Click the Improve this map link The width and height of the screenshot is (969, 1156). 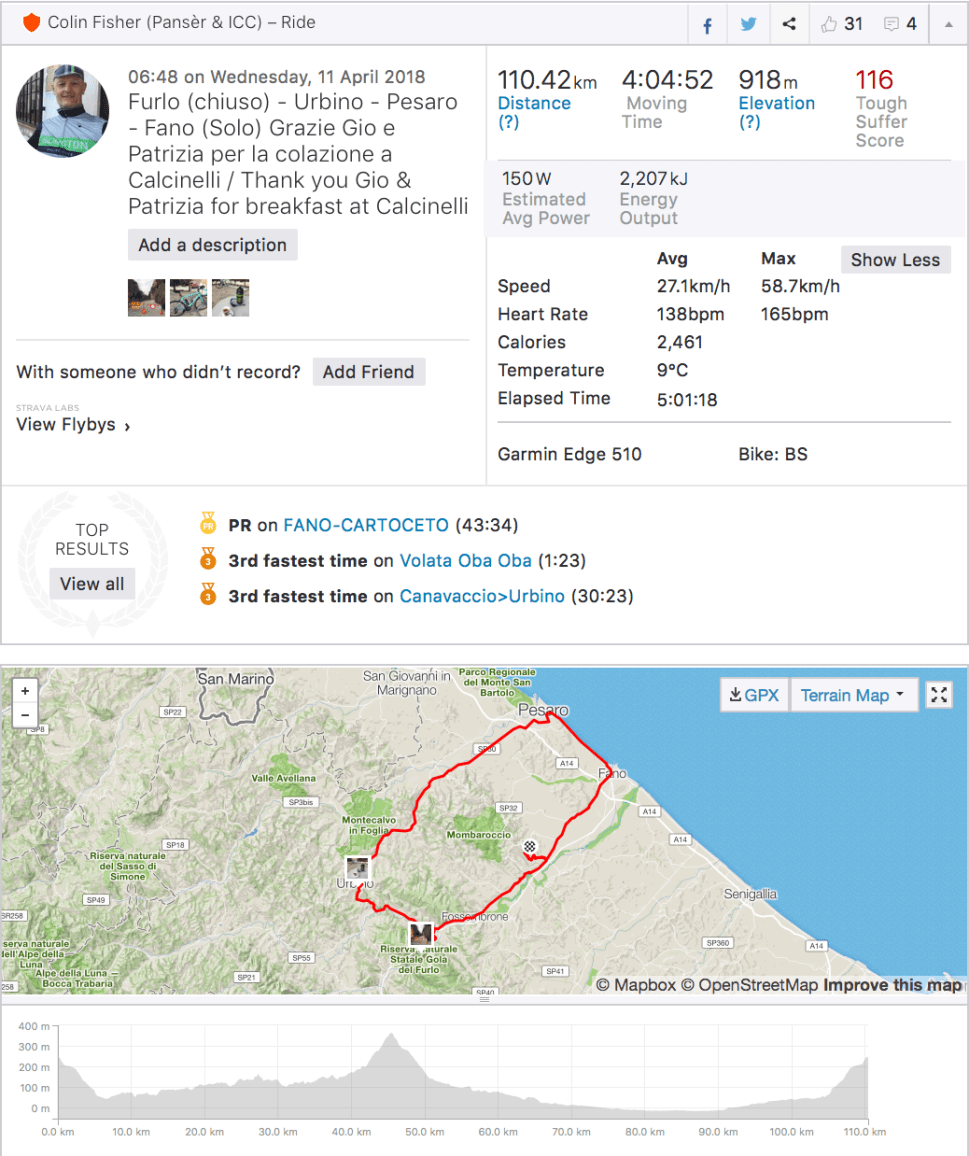tap(890, 984)
